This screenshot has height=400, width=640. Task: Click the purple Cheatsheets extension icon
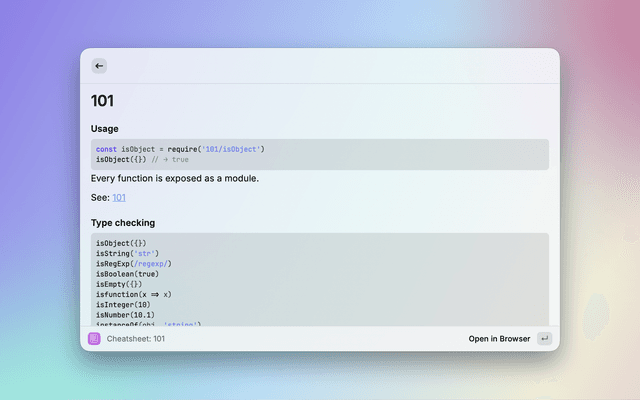pyautogui.click(x=93, y=339)
